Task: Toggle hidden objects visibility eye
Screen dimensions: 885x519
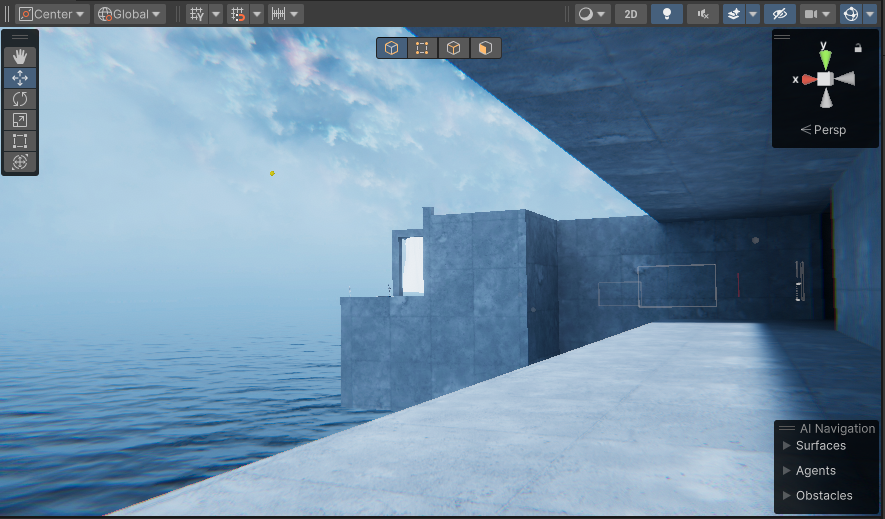Action: [779, 14]
